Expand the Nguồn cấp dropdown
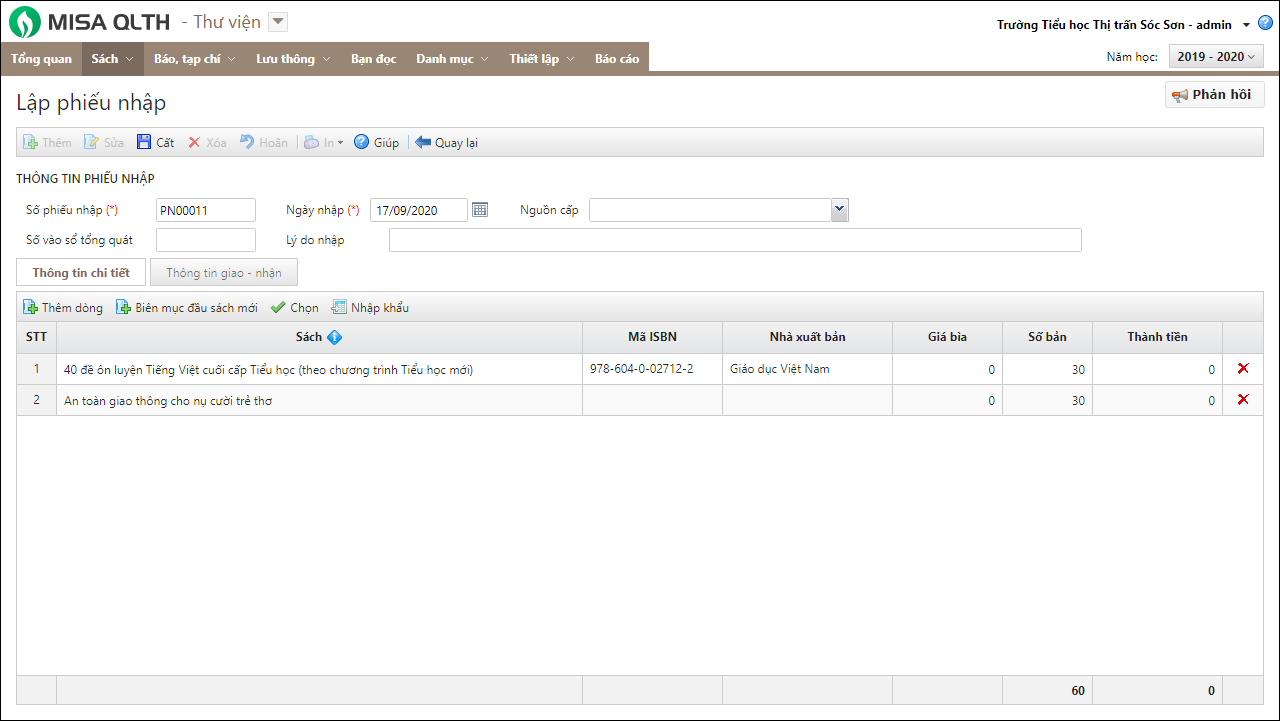This screenshot has height=721, width=1280. [839, 210]
